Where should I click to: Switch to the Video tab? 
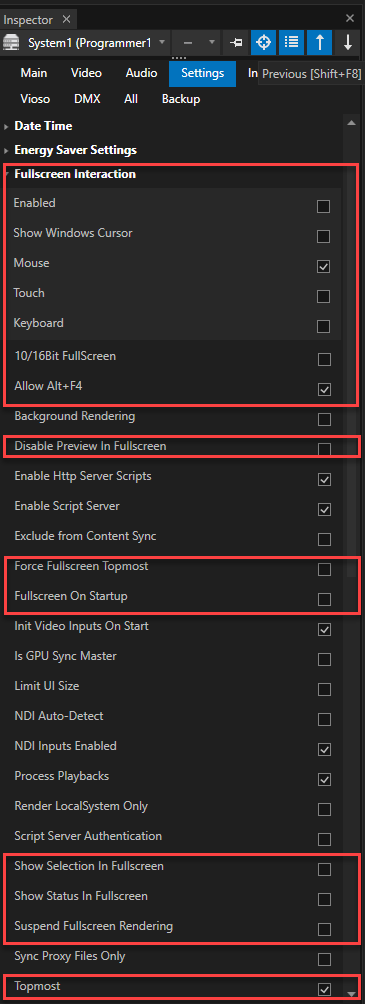pos(86,73)
